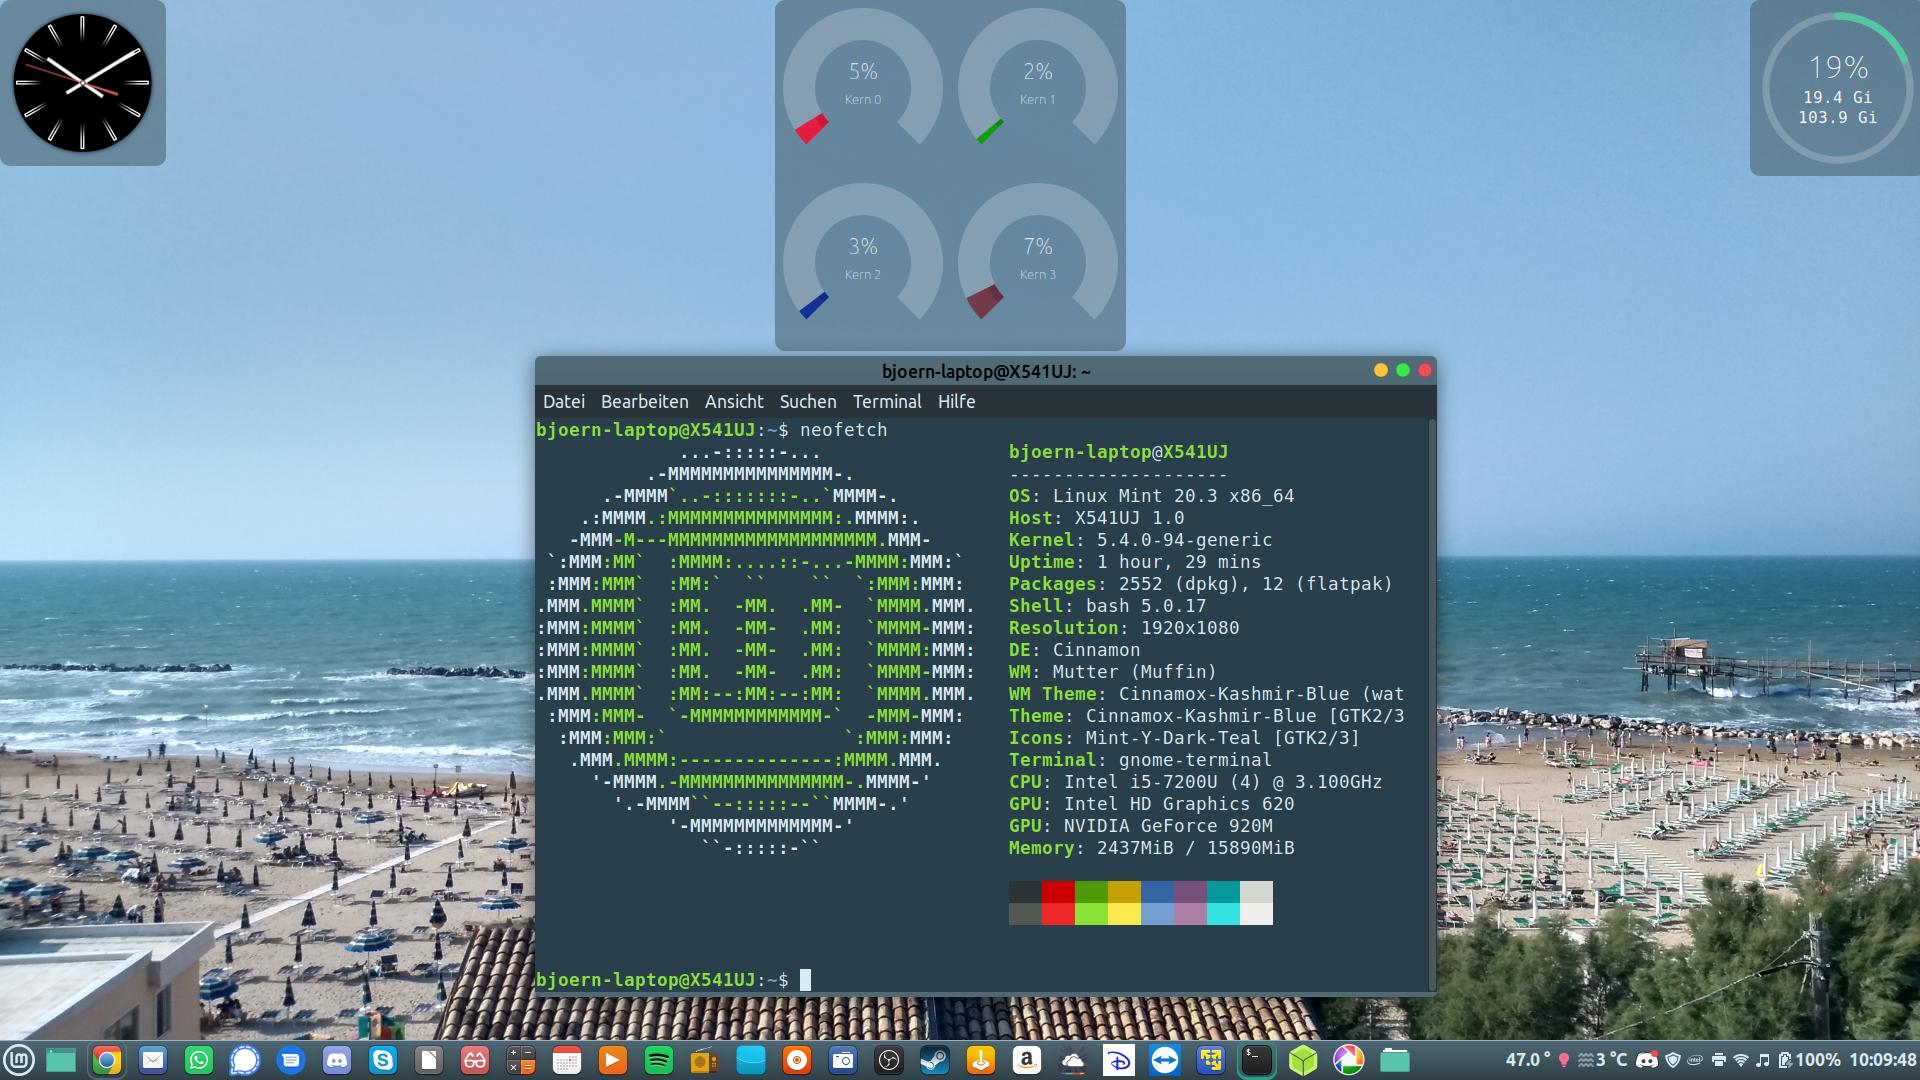Open the Linux Mint start menu

(x=19, y=1059)
